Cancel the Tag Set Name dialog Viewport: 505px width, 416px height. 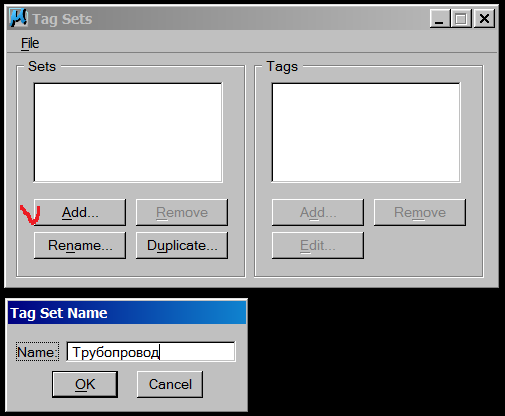pyautogui.click(x=170, y=384)
